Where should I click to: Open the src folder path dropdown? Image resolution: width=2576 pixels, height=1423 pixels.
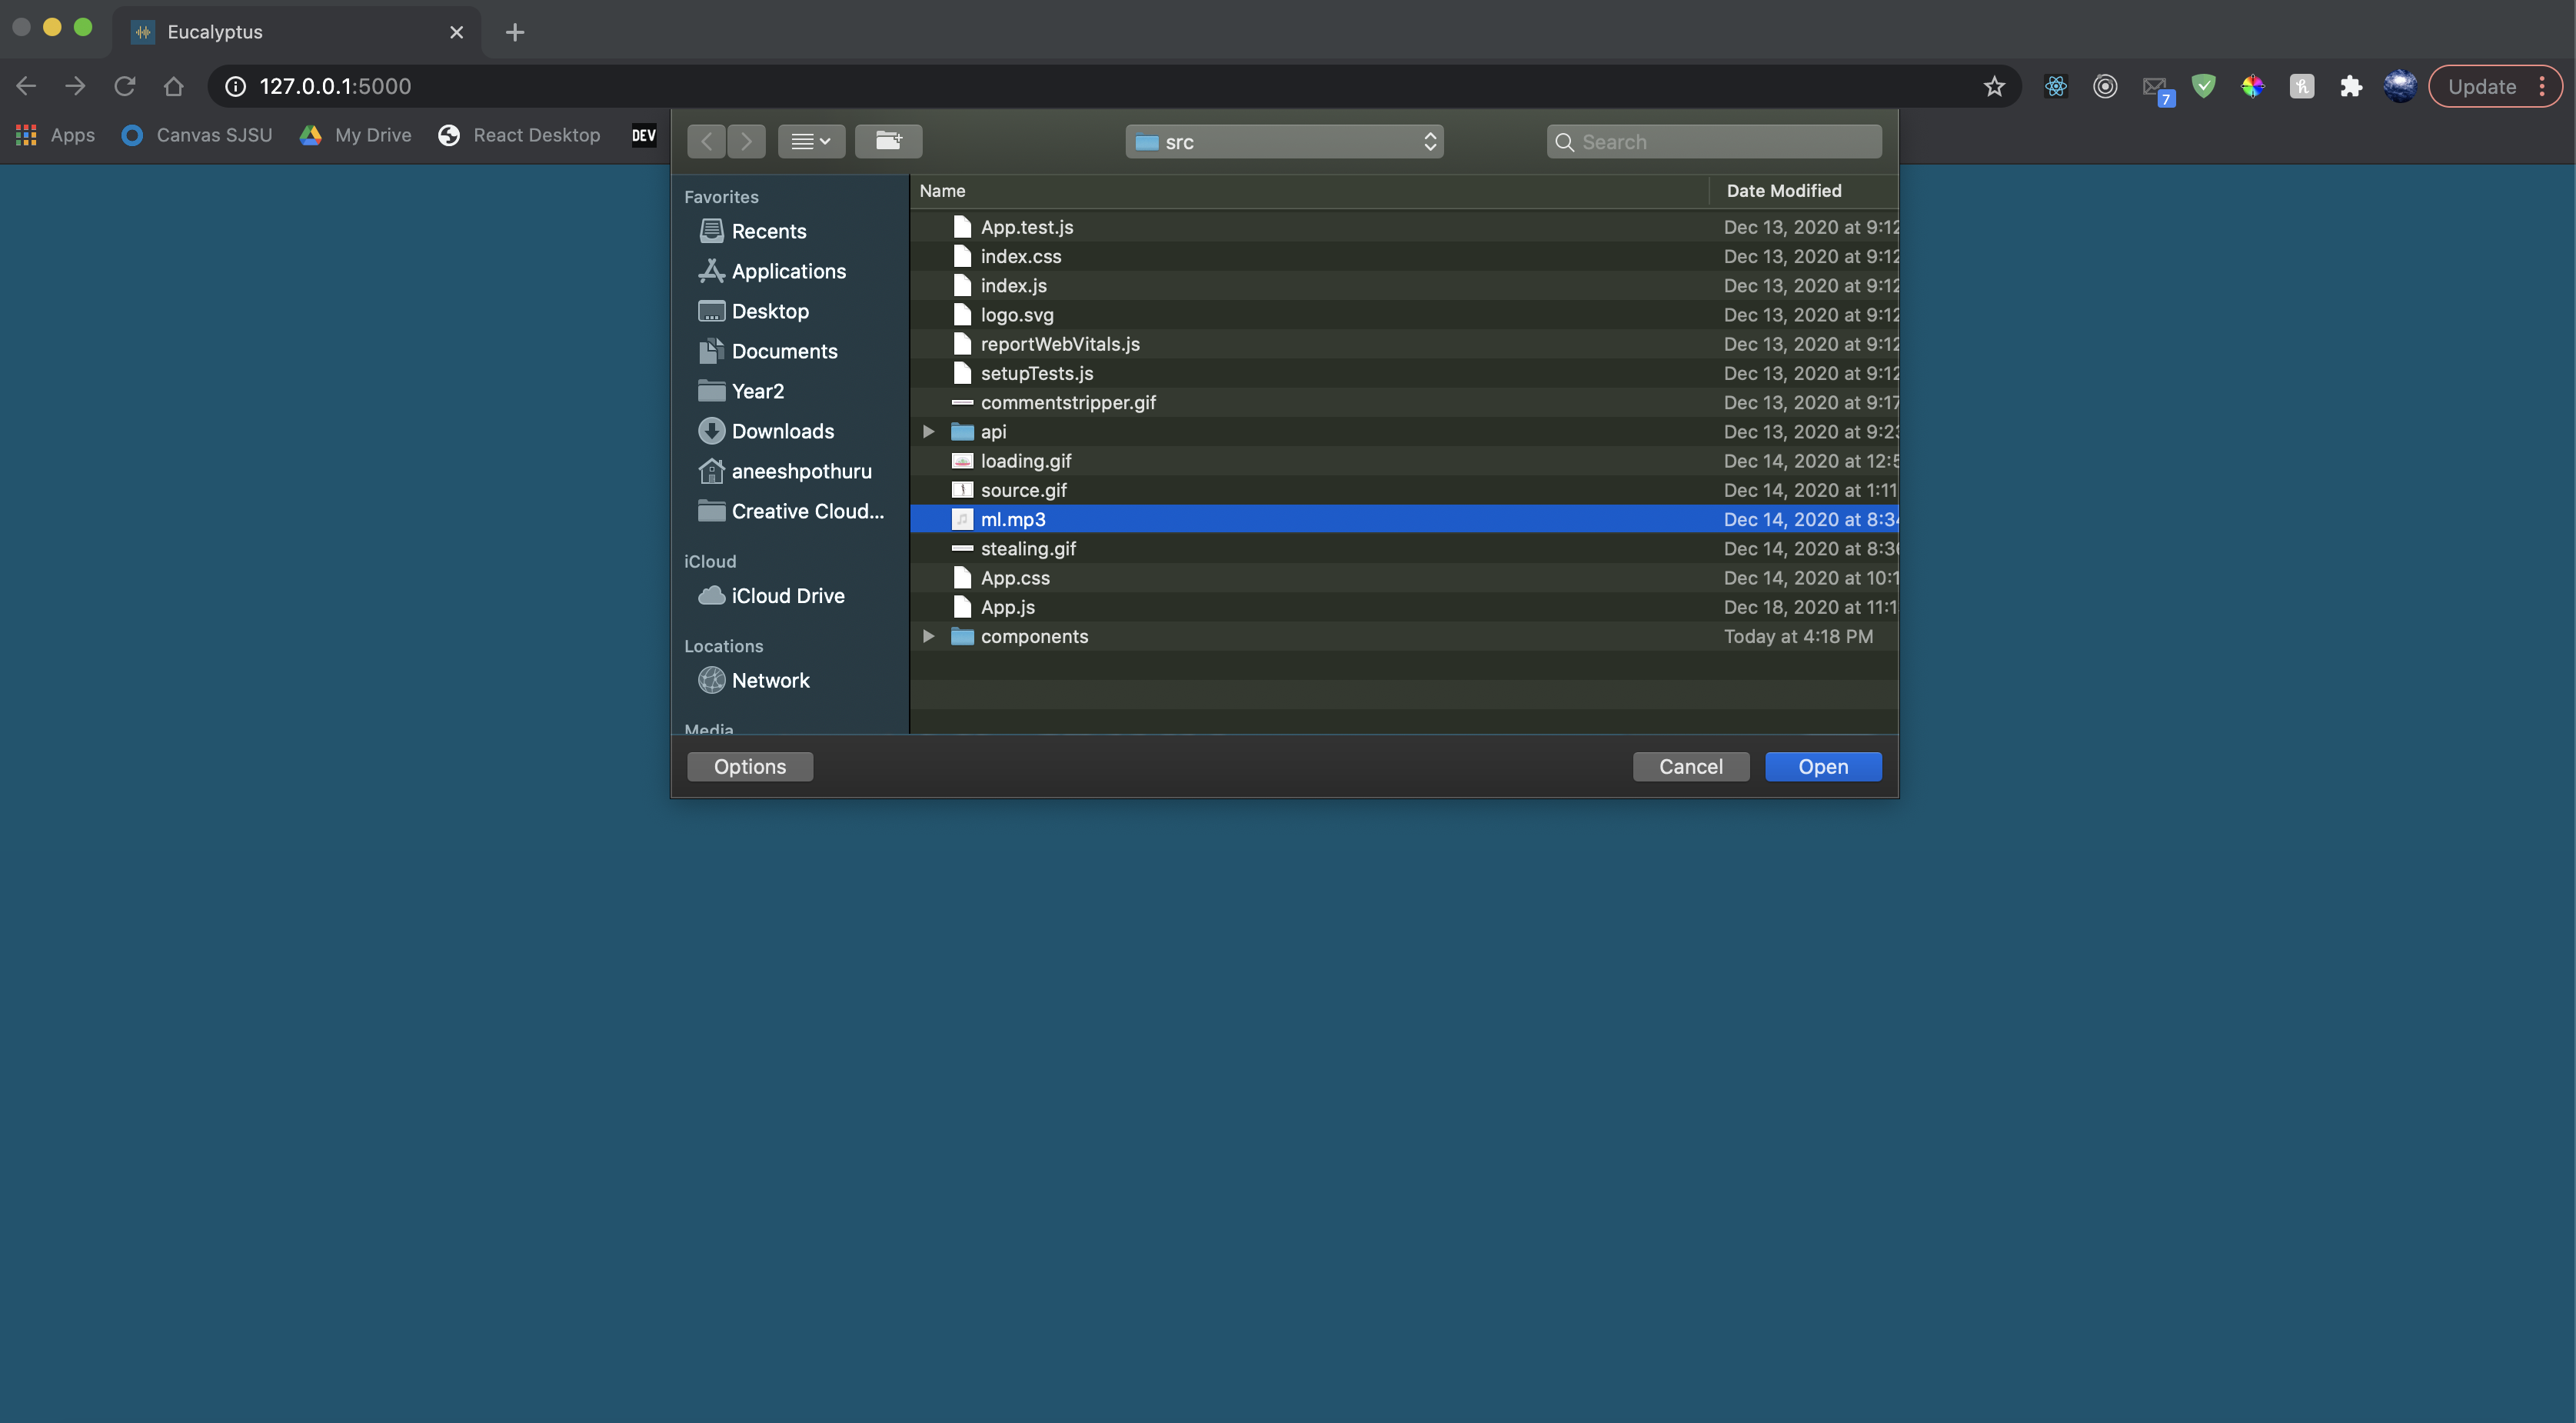click(x=1284, y=142)
